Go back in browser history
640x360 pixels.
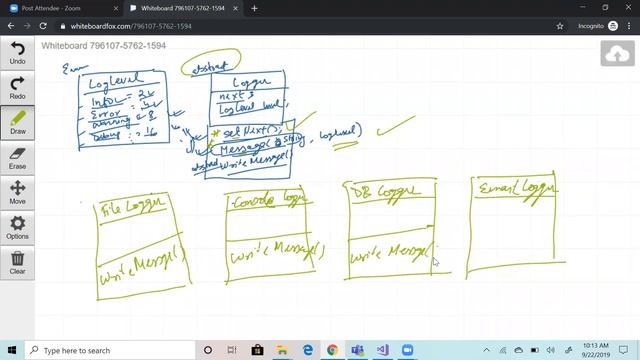pos(11,26)
